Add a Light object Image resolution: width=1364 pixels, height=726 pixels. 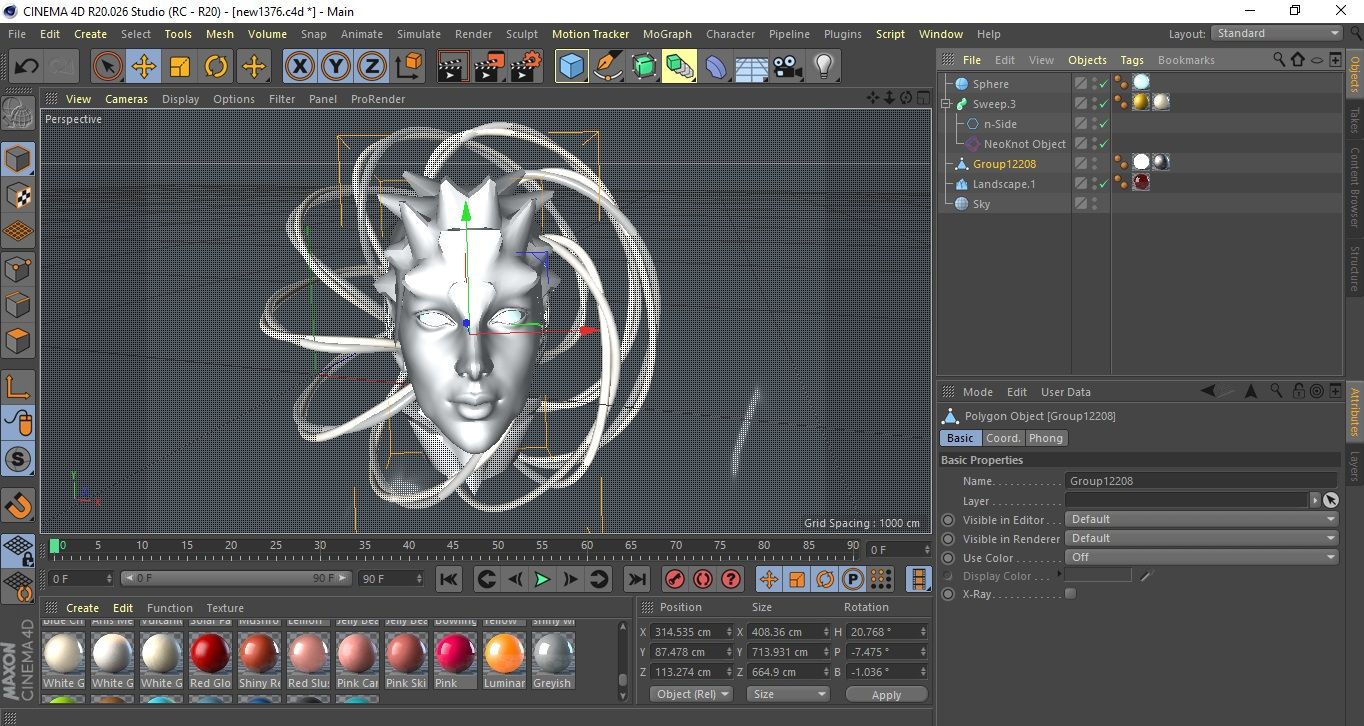824,67
